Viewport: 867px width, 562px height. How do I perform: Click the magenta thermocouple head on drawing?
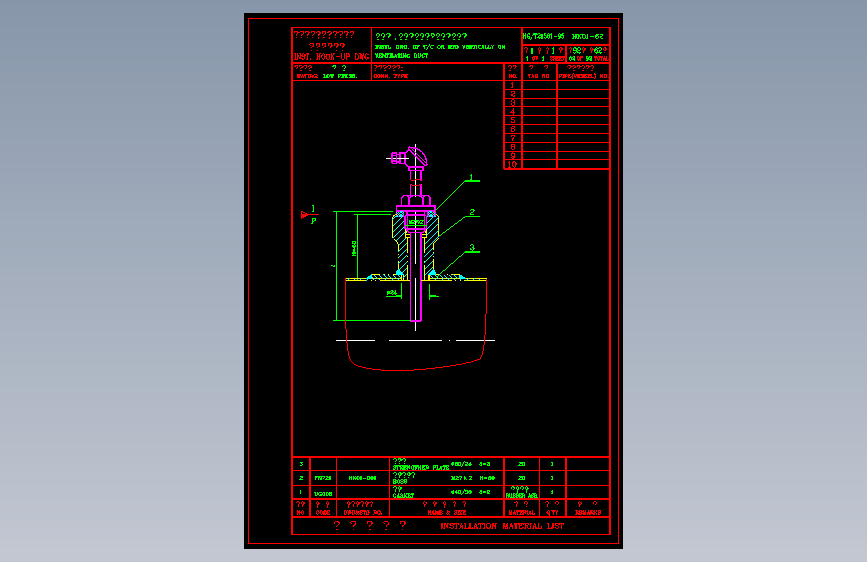pyautogui.click(x=410, y=157)
